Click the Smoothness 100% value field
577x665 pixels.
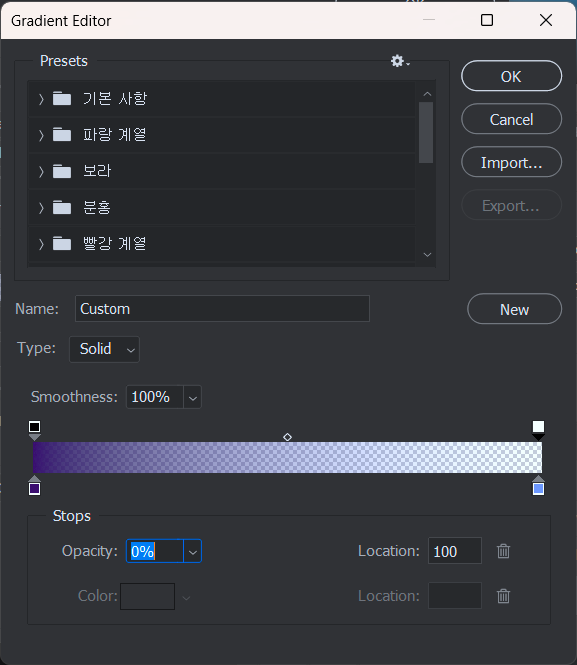(155, 397)
